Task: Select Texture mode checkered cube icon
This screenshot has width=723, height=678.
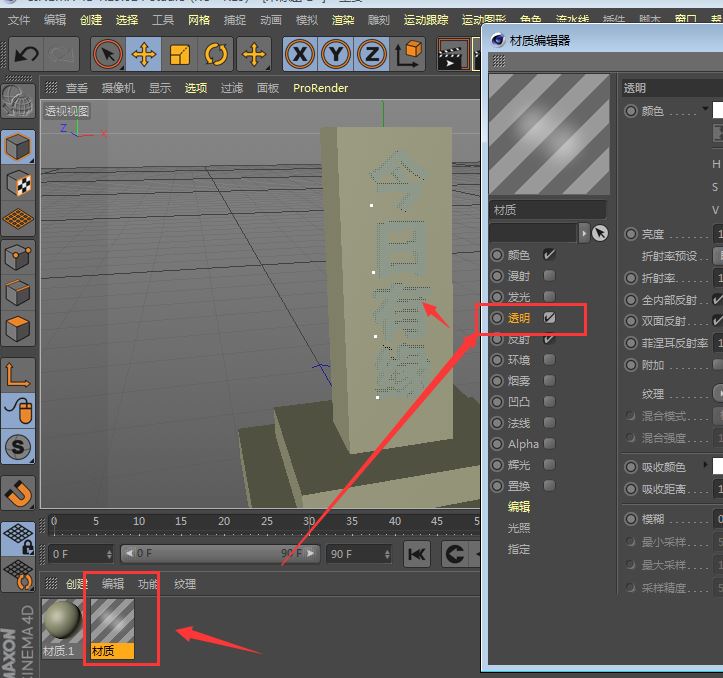Action: pyautogui.click(x=18, y=184)
